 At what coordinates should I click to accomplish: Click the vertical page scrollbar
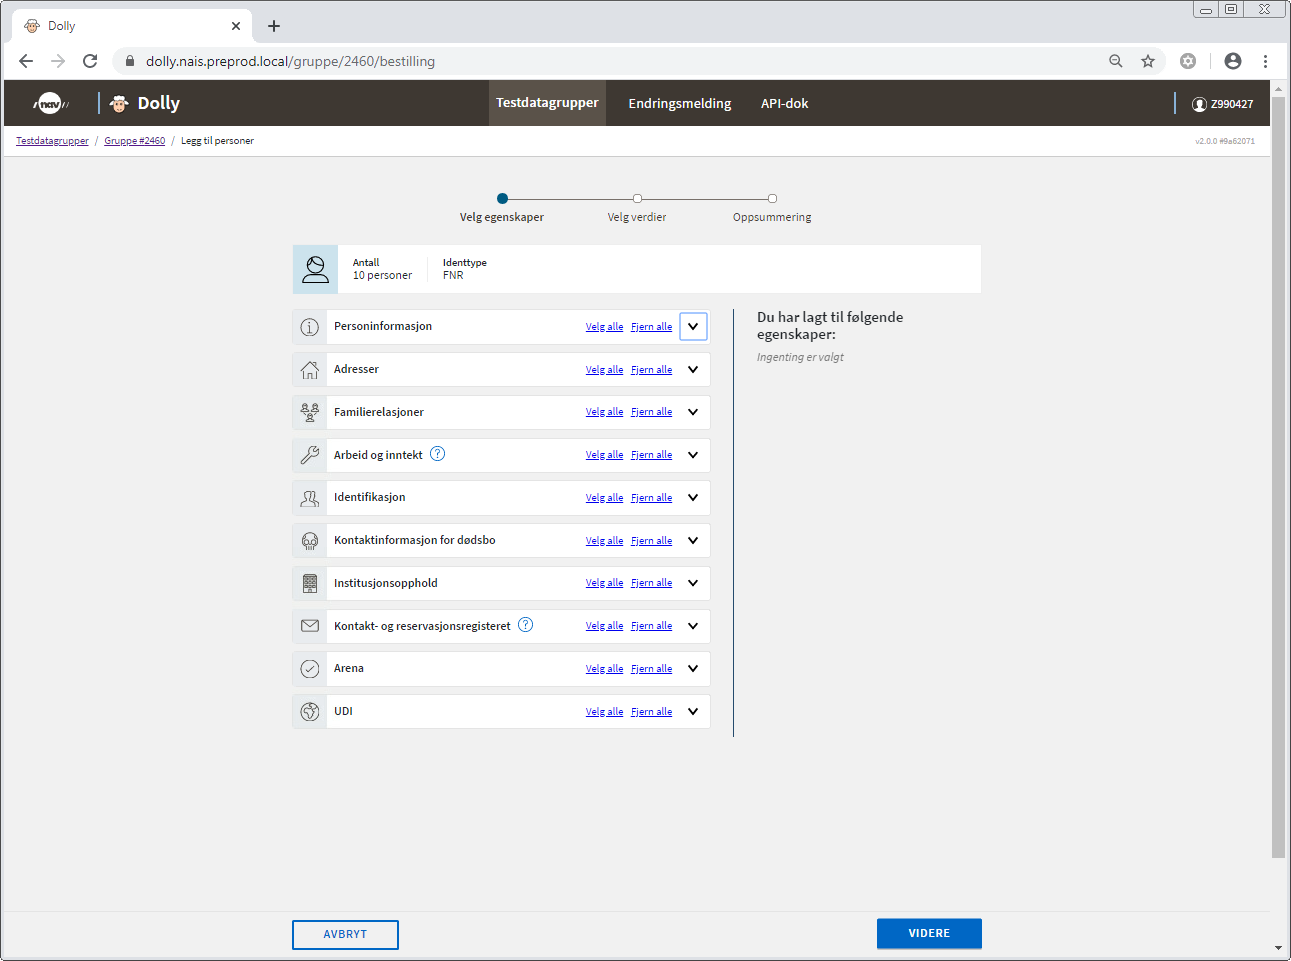point(1278,478)
